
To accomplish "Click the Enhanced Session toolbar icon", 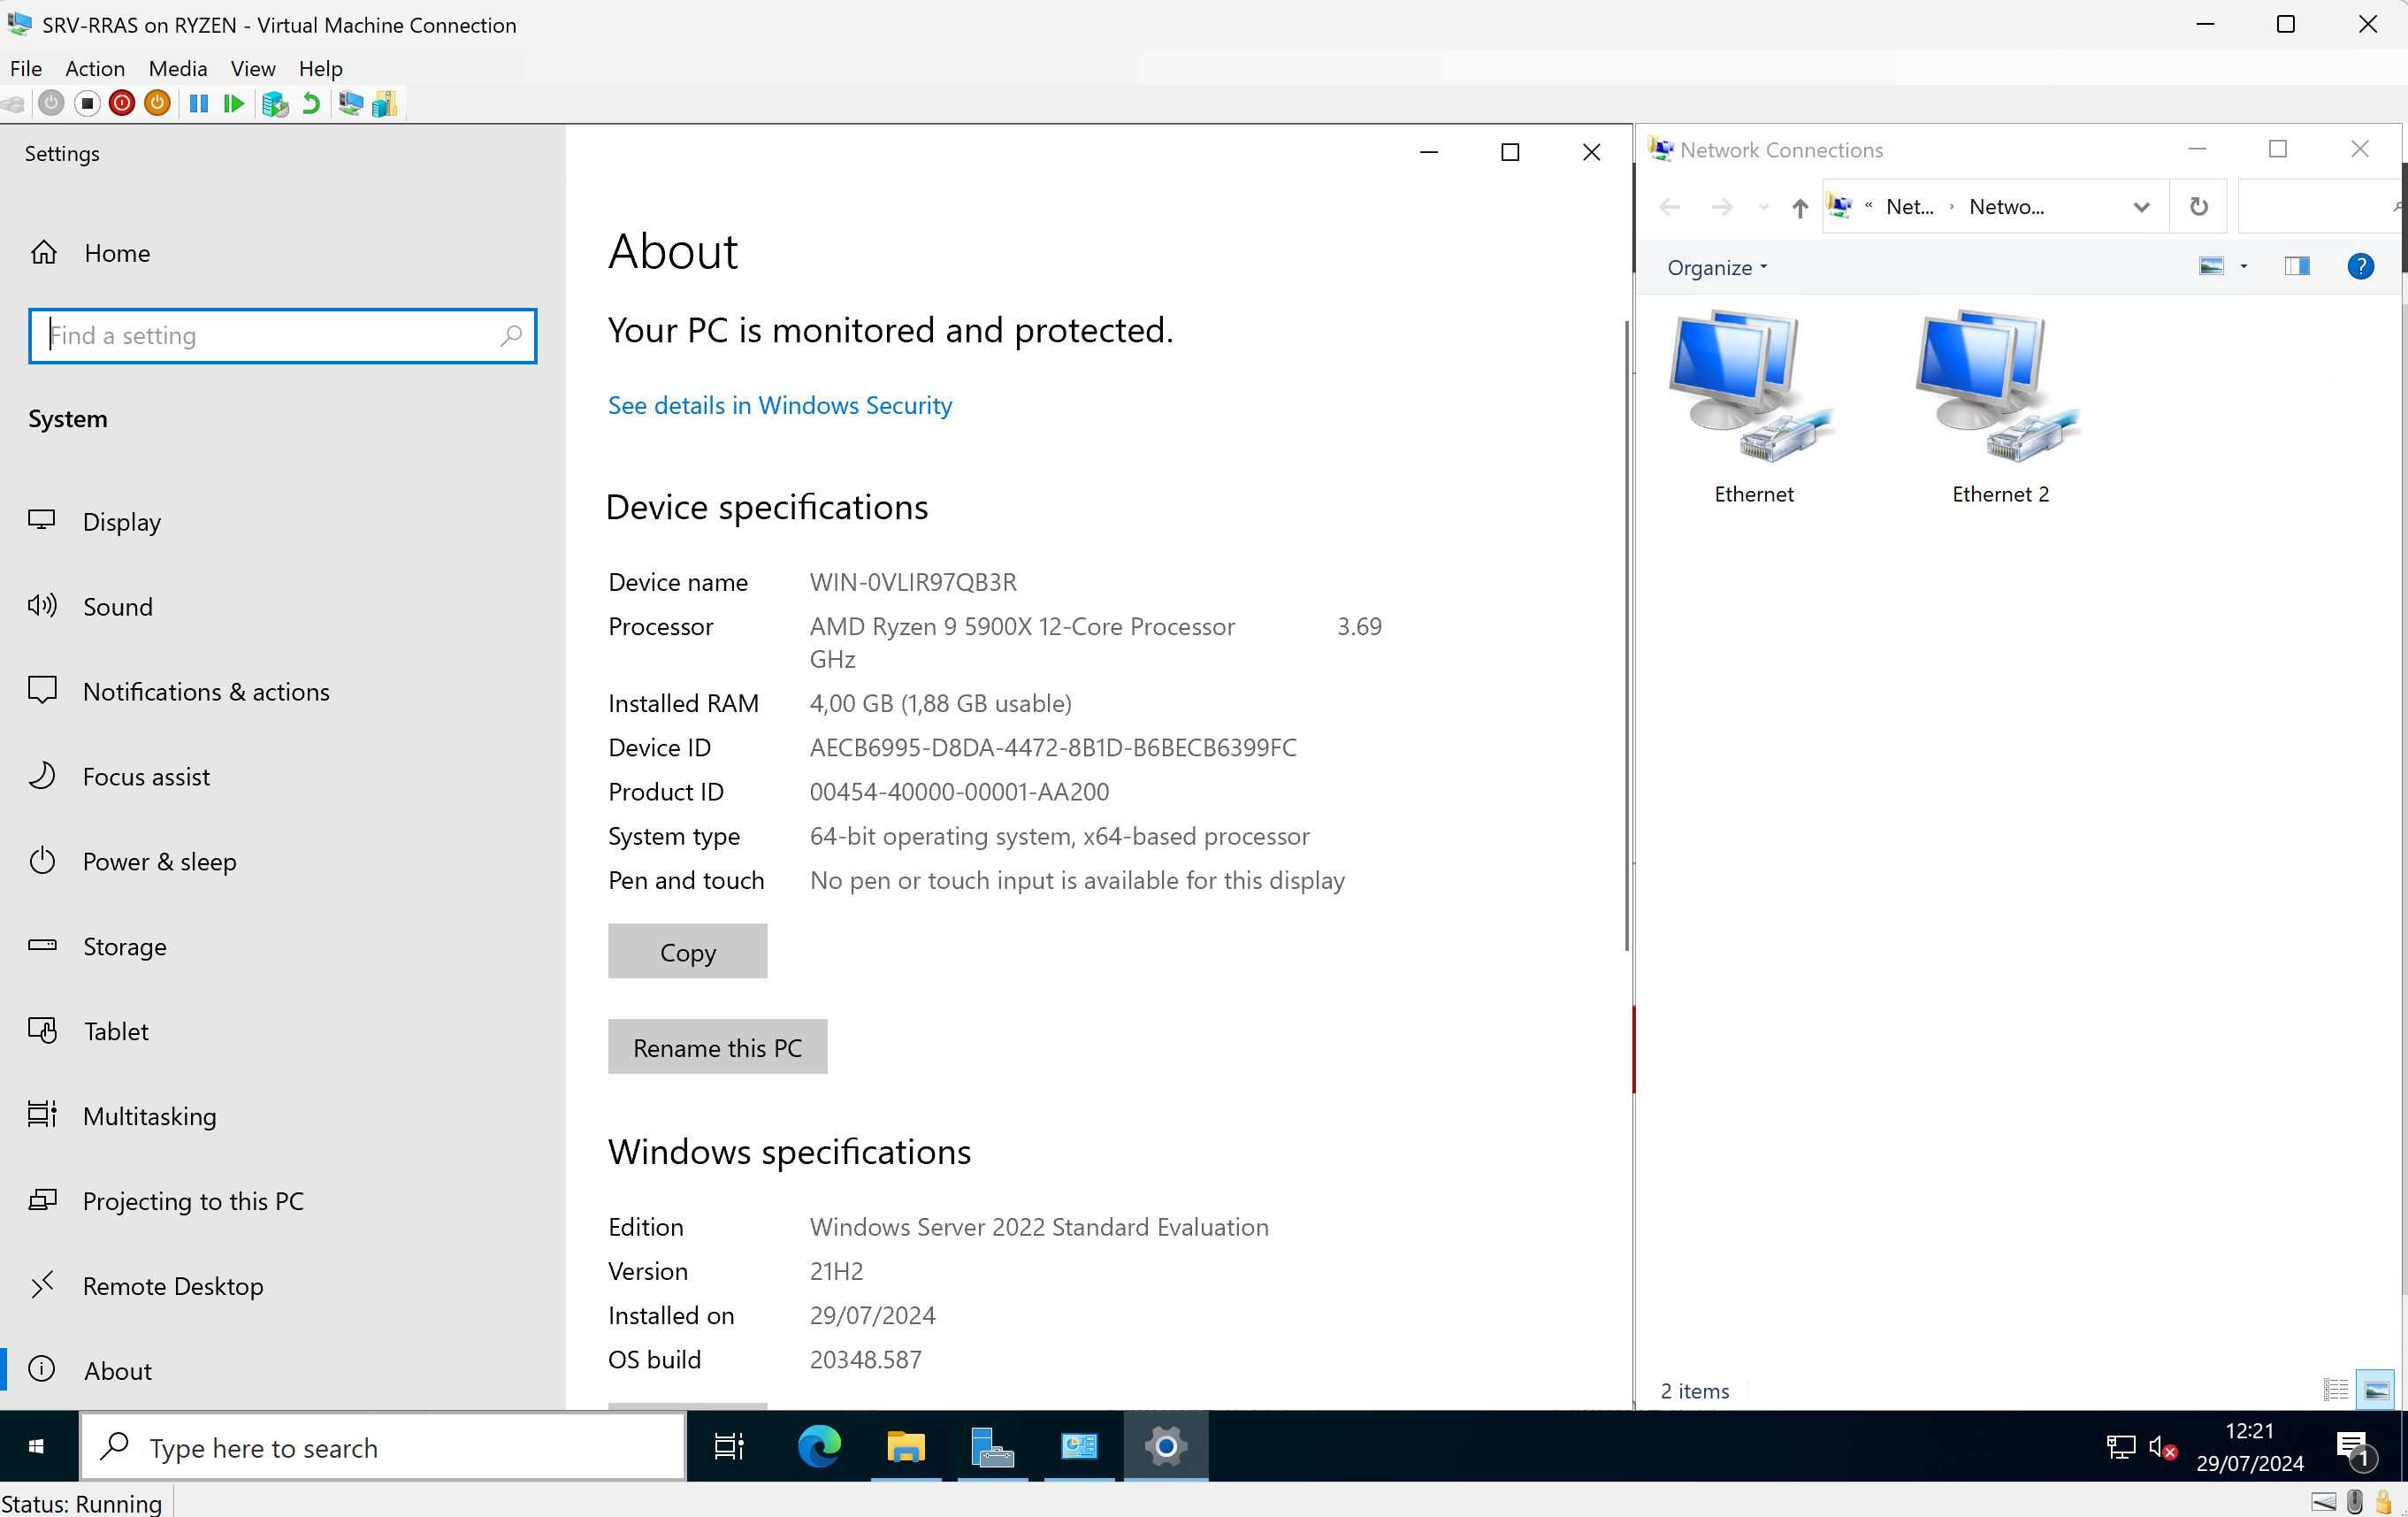I will (350, 104).
